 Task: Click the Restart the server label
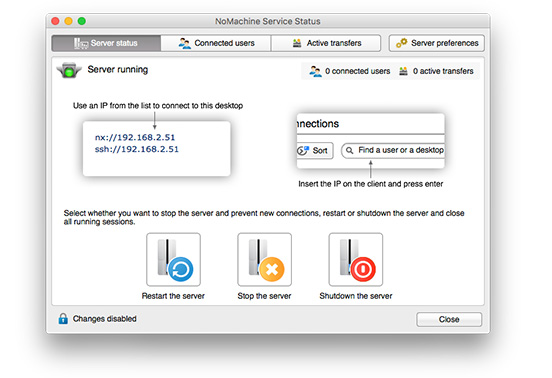click(x=173, y=296)
